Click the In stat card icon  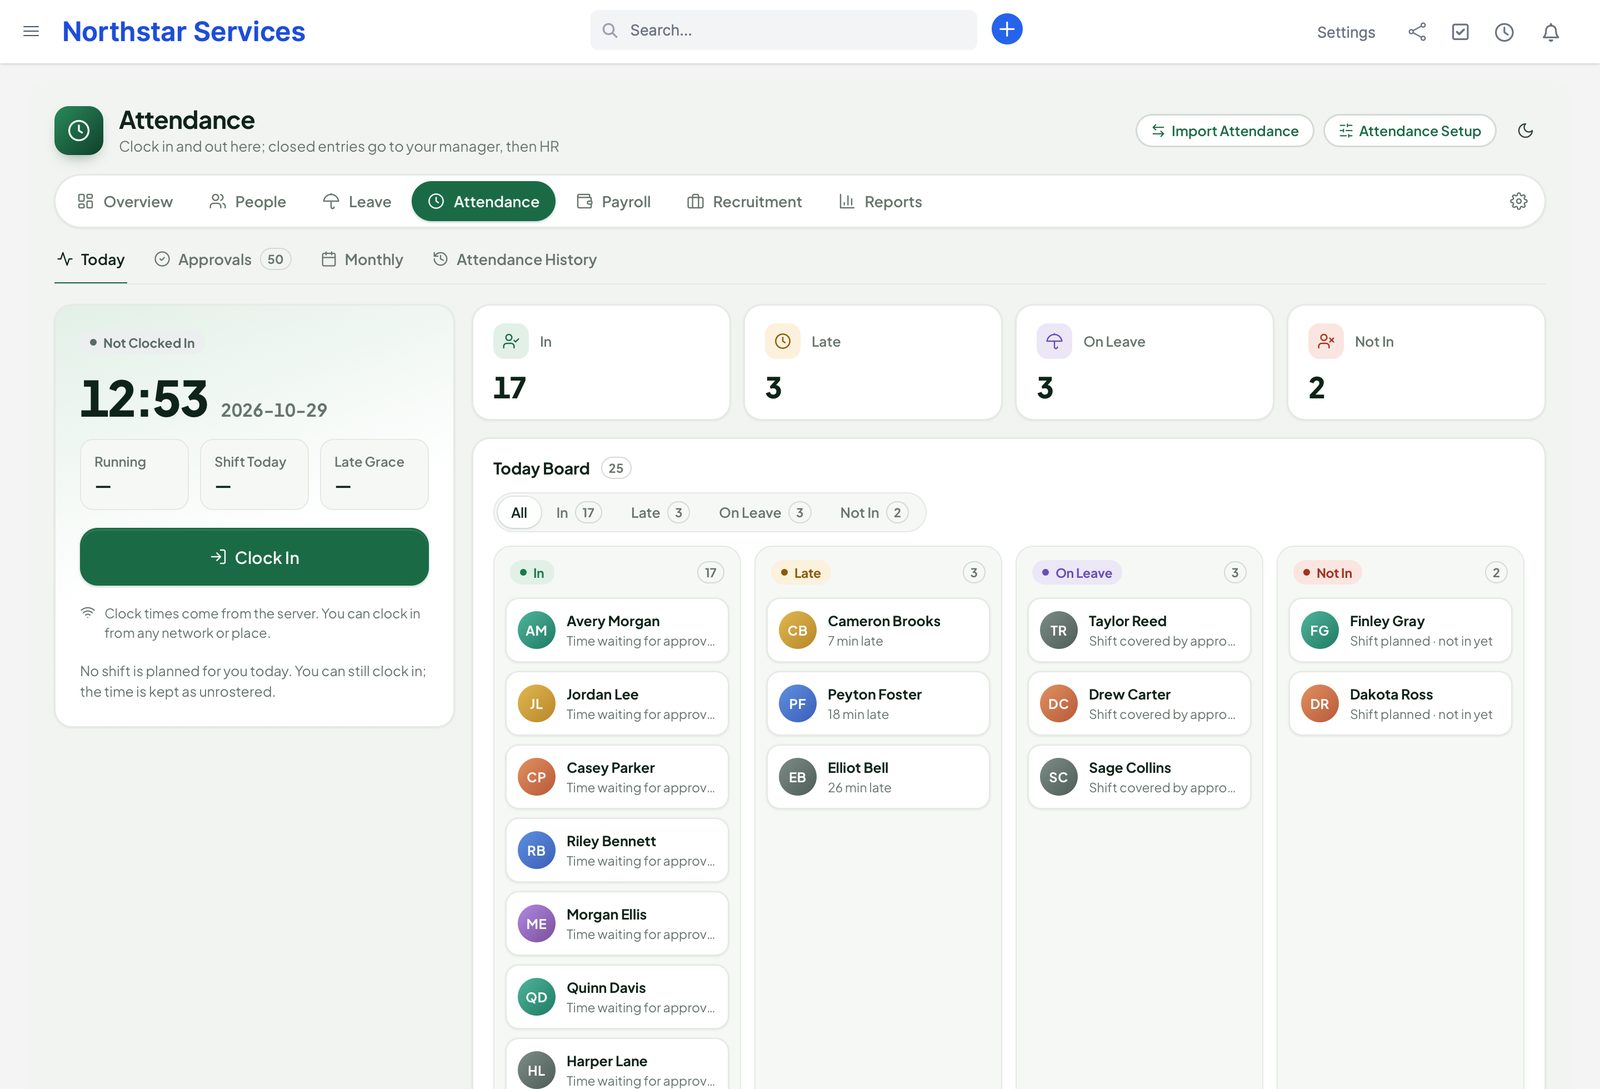pos(511,341)
